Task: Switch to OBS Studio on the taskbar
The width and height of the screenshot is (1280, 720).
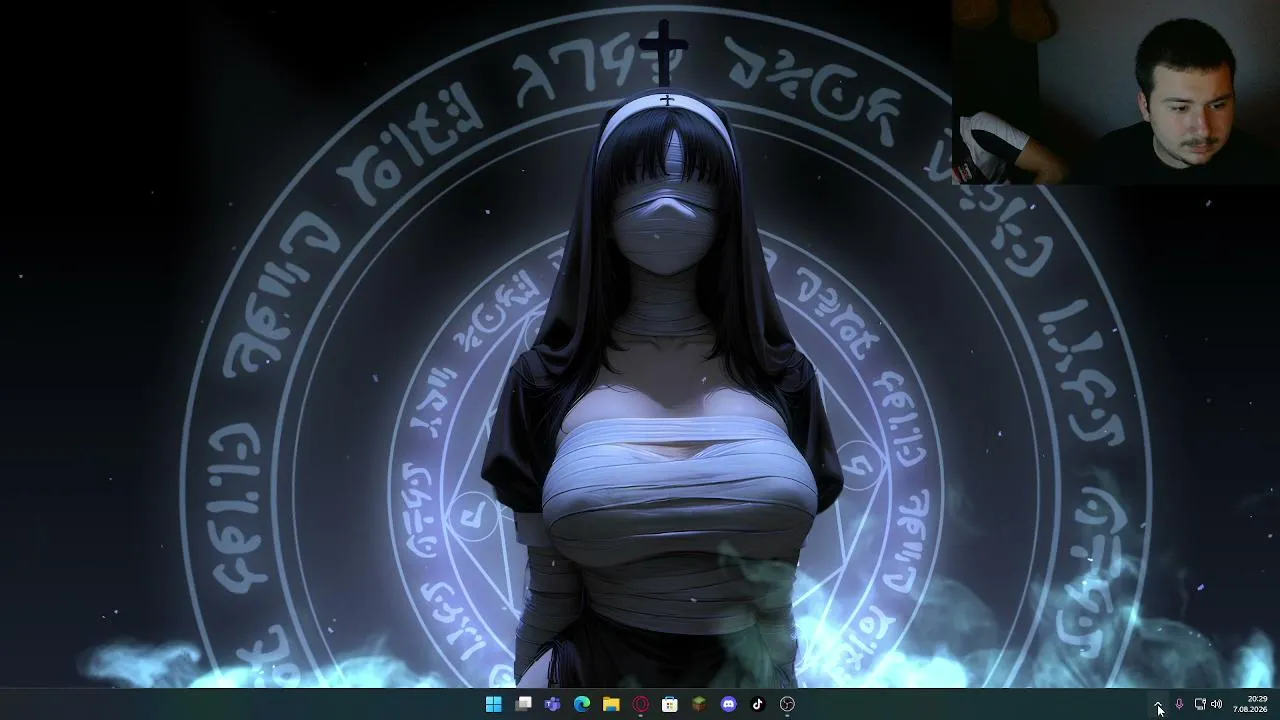Action: [788, 704]
